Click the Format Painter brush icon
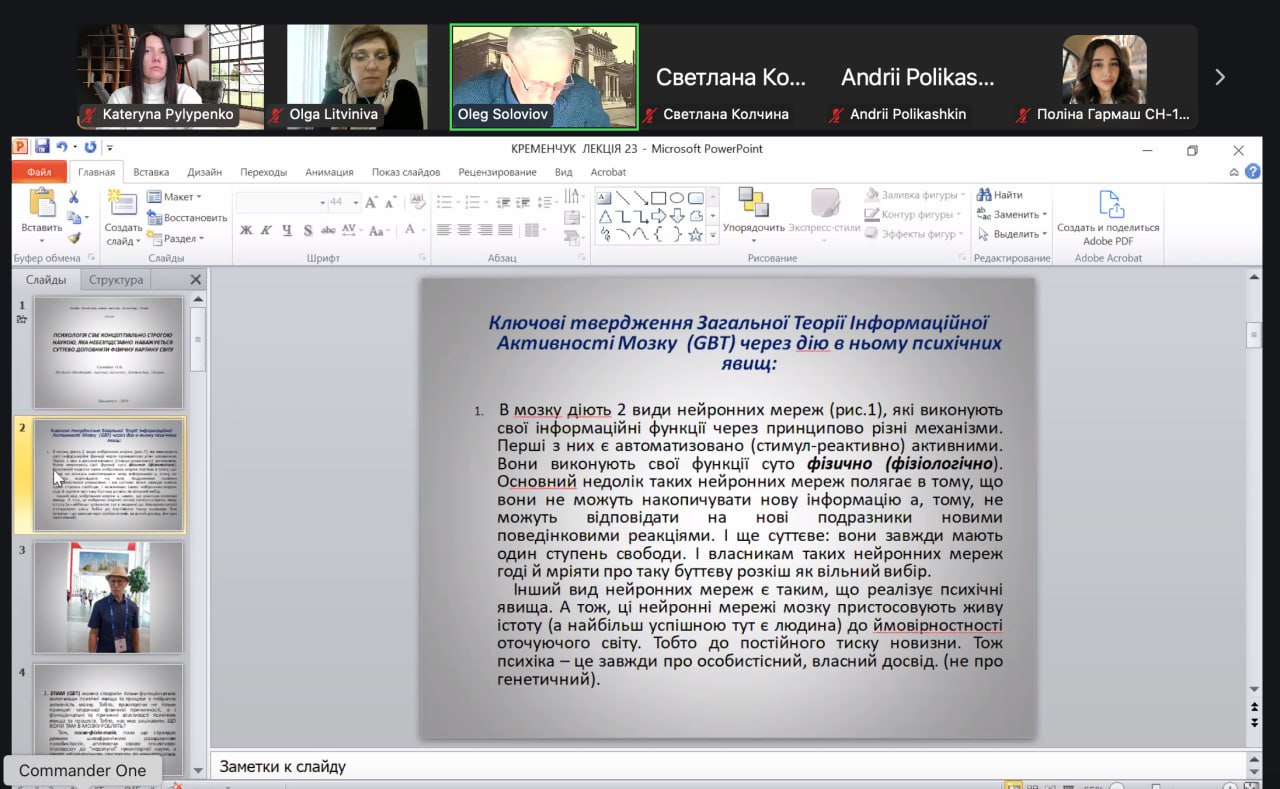The image size is (1280, 789). (x=73, y=238)
